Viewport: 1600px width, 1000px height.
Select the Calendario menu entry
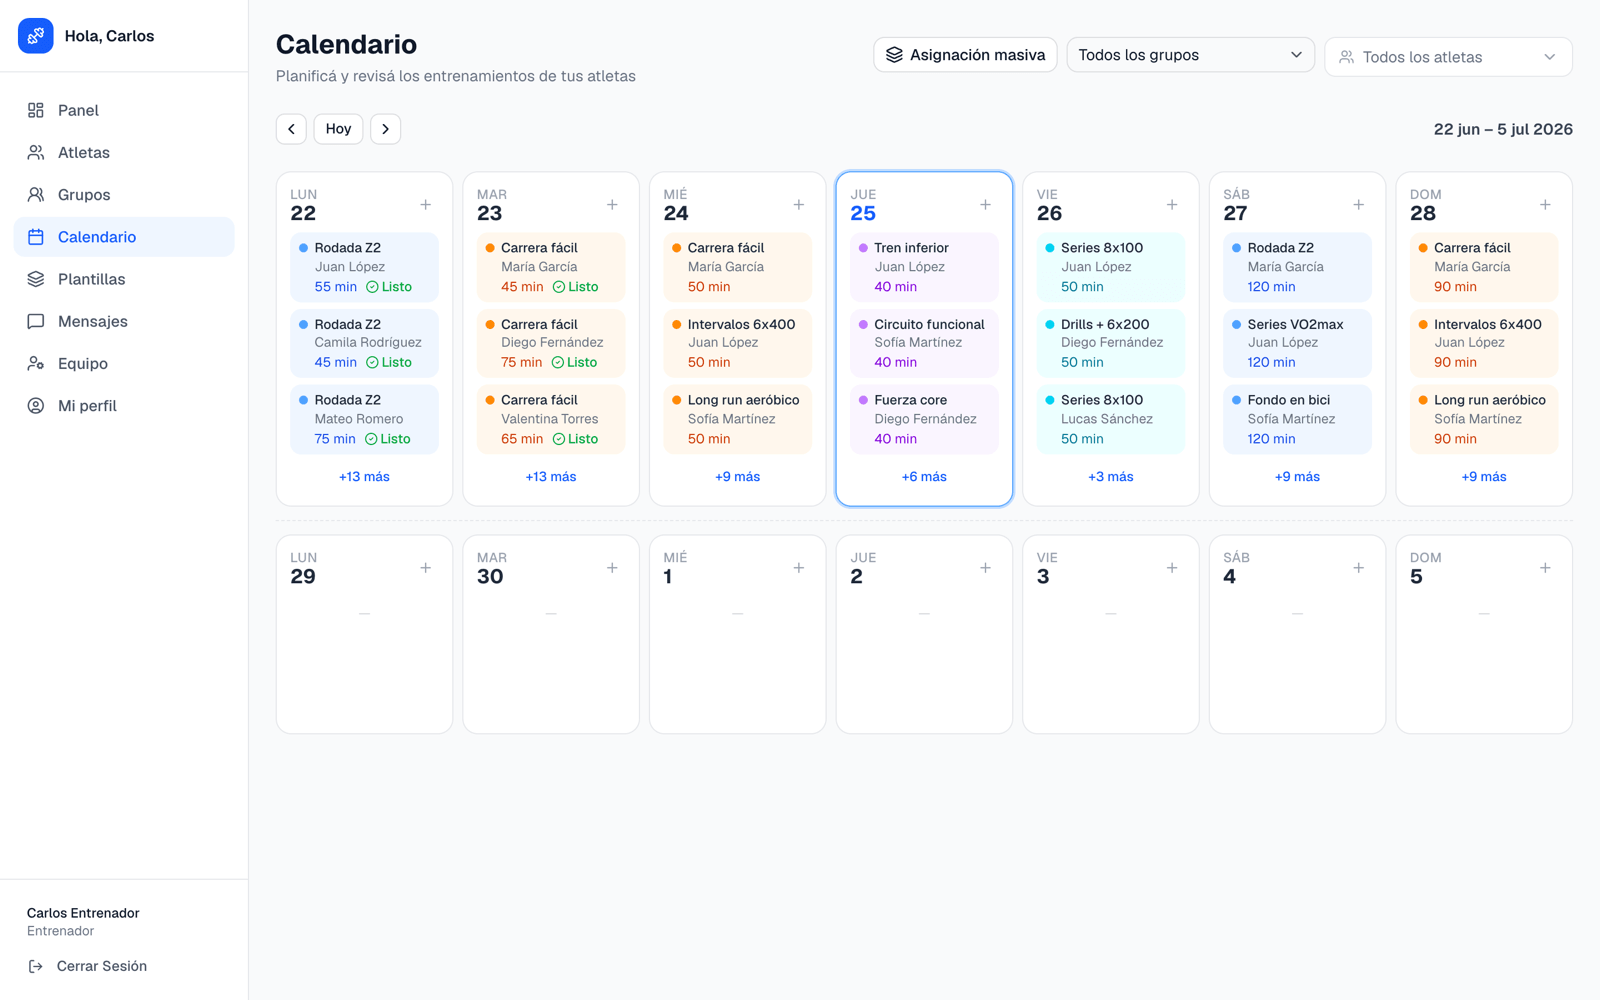(124, 237)
